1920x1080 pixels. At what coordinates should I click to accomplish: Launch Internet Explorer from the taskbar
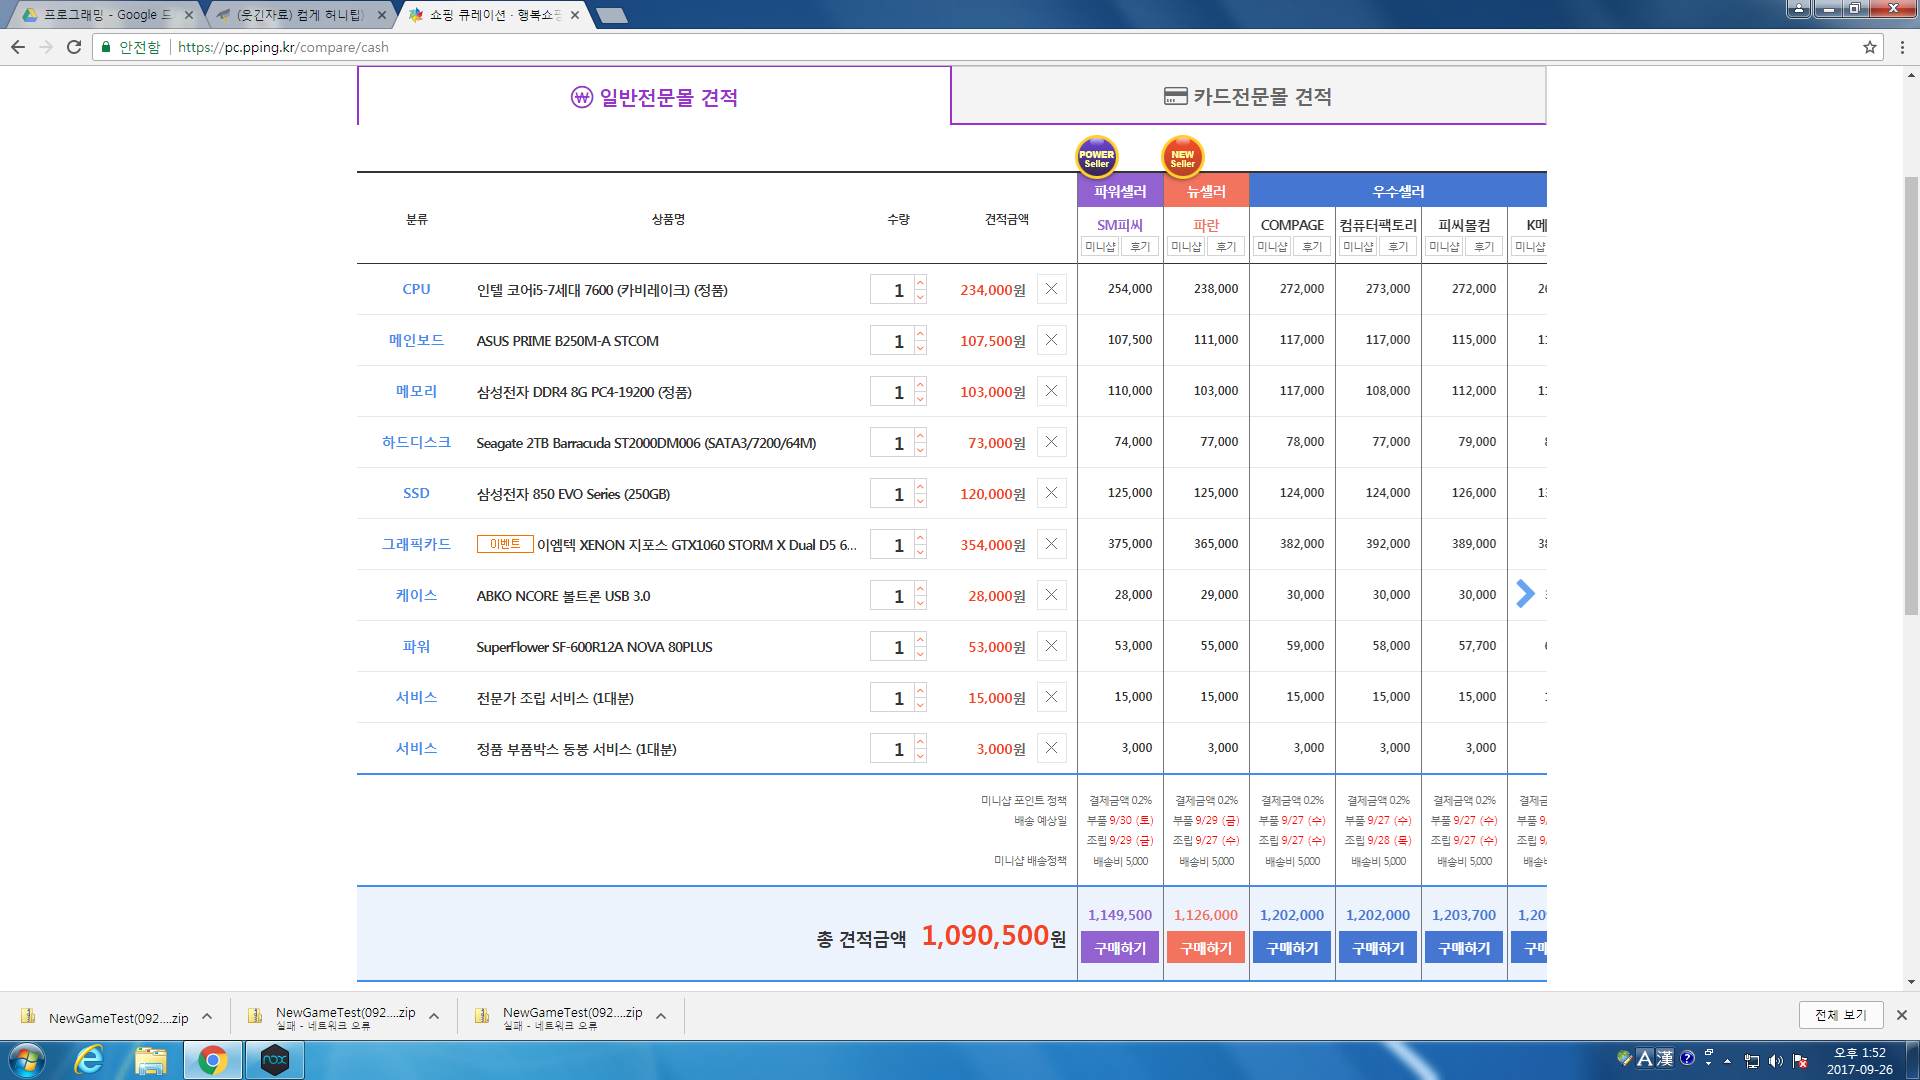(89, 1060)
